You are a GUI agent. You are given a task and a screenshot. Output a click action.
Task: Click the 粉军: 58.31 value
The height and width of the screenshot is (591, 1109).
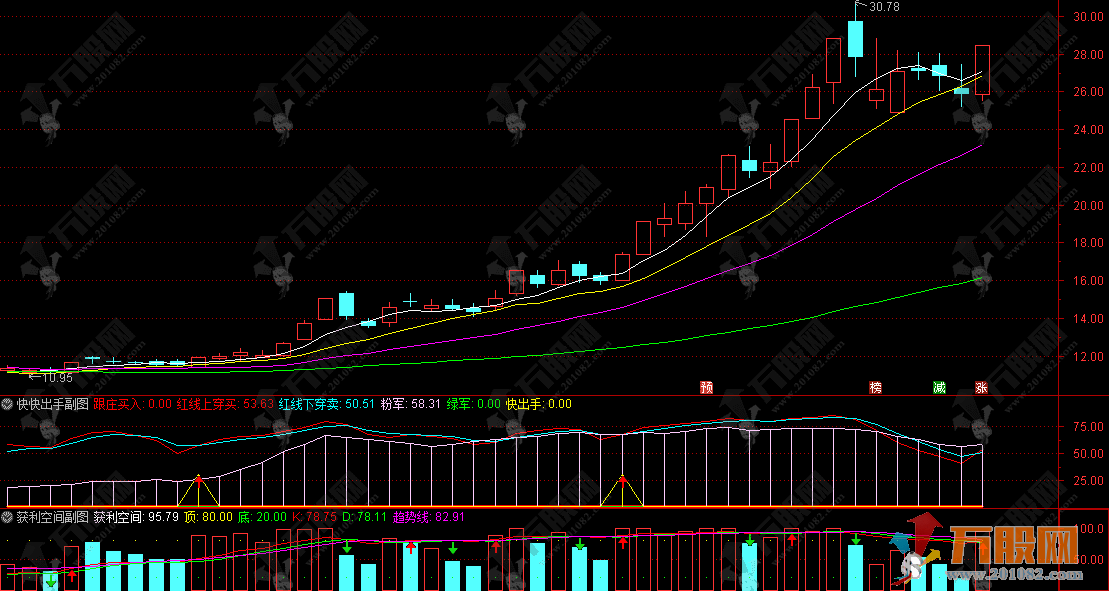[x=411, y=404]
